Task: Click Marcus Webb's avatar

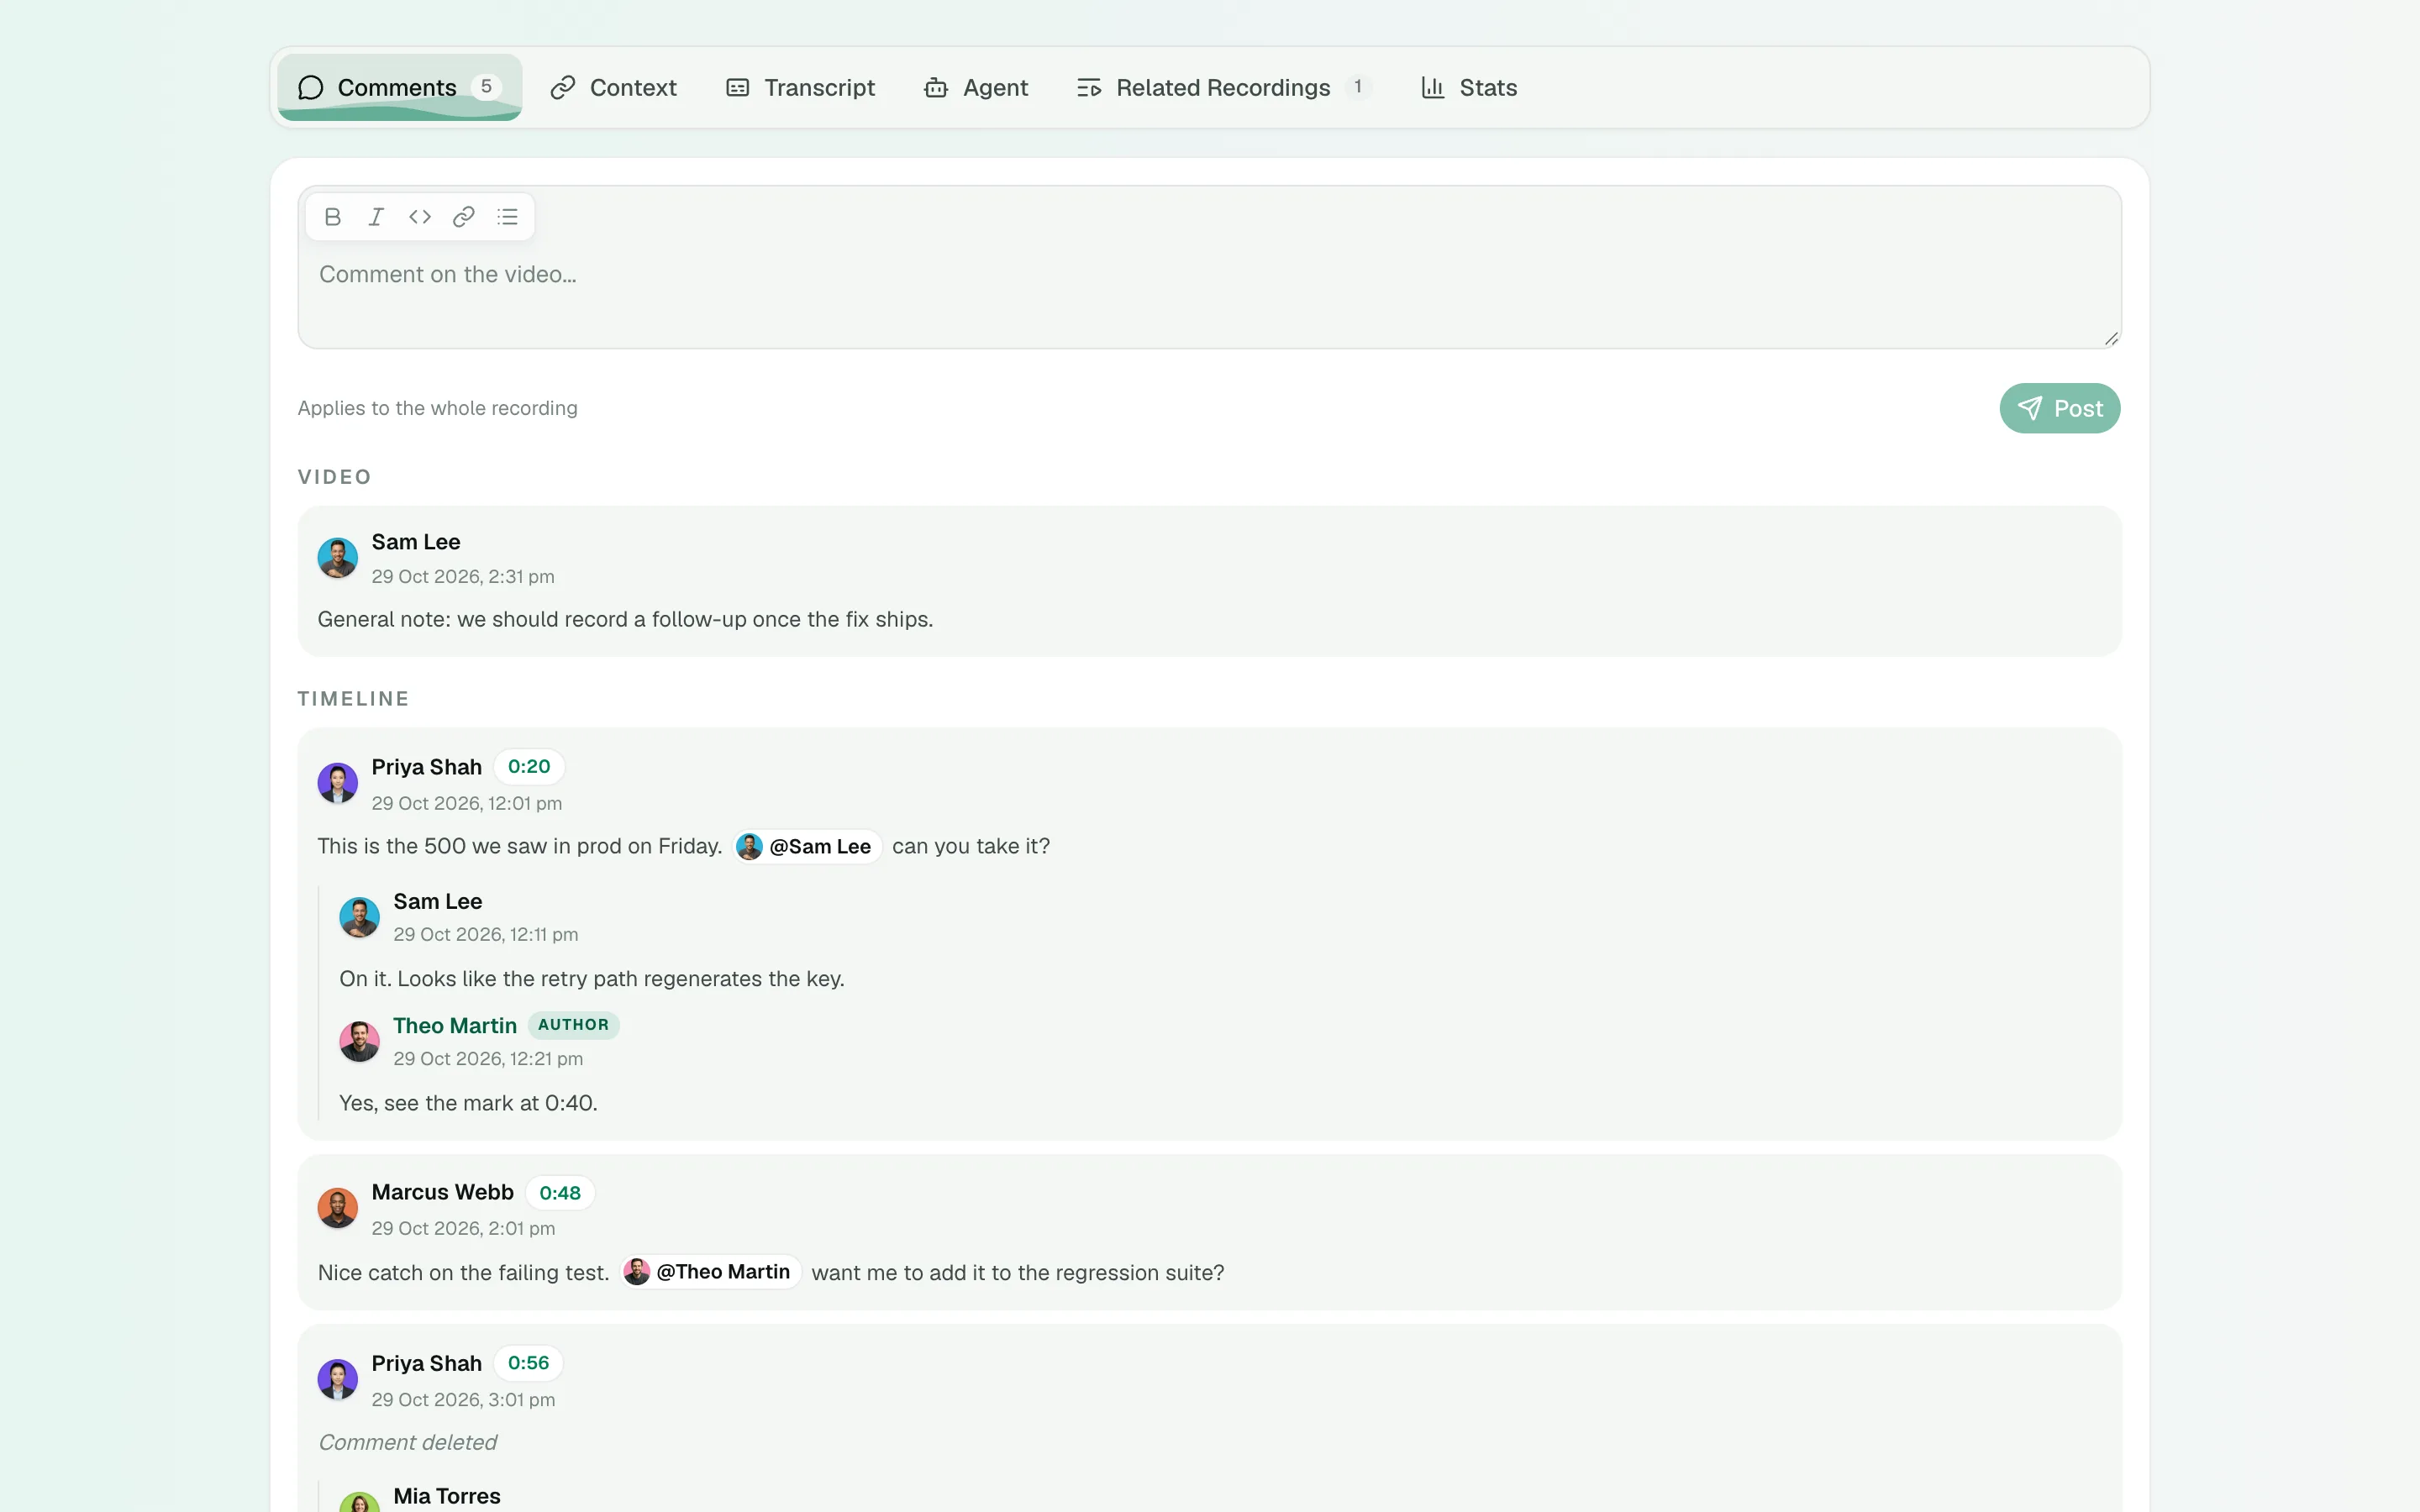Action: point(337,1208)
